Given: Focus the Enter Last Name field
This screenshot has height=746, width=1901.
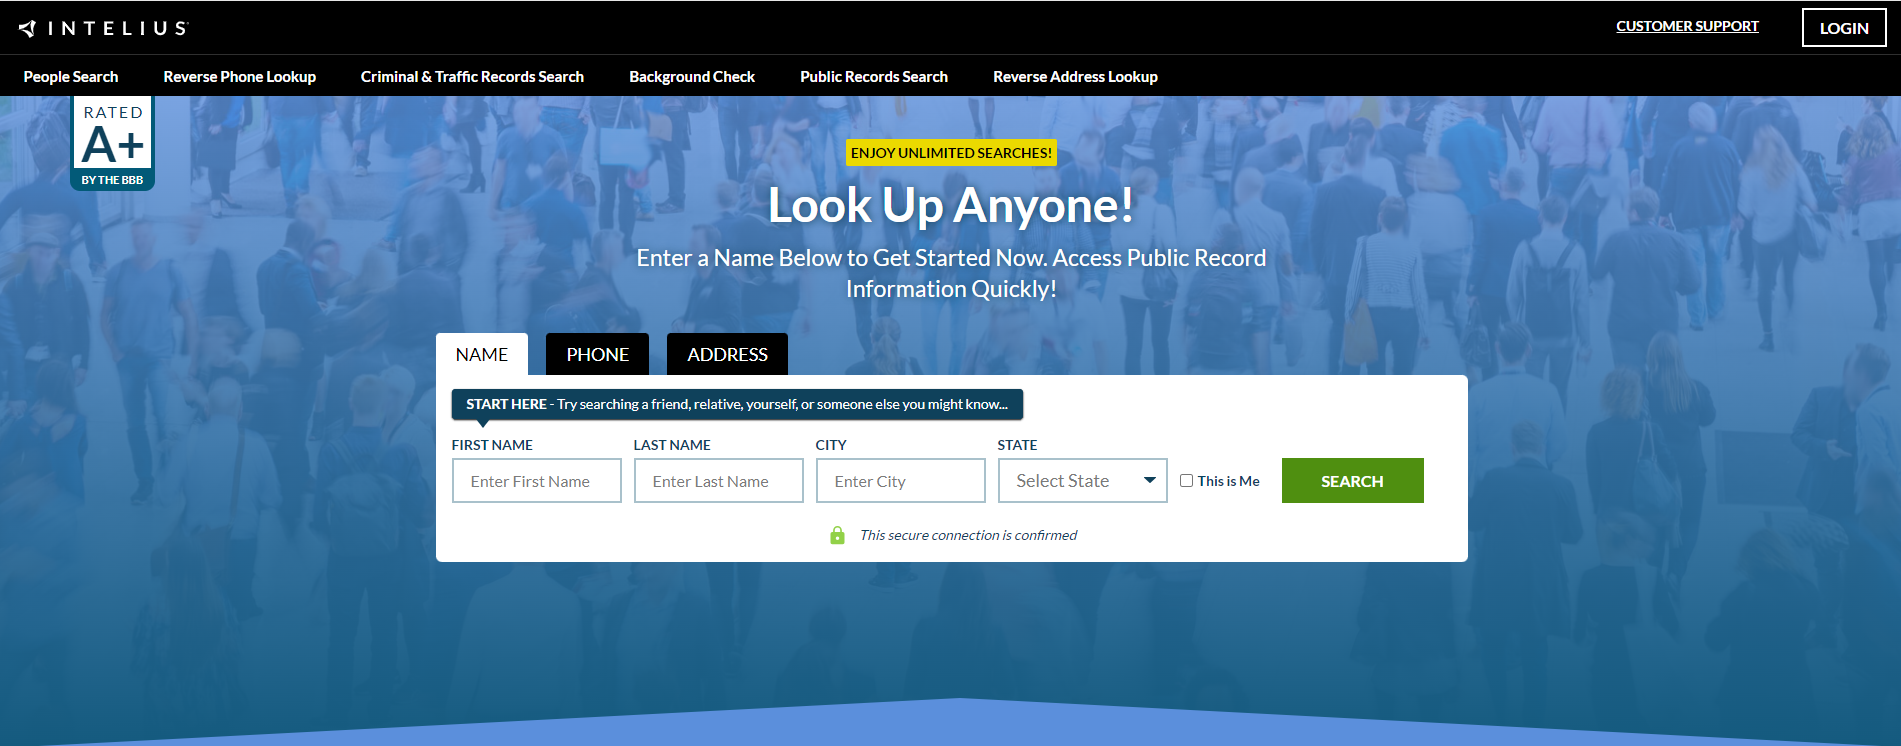Looking at the screenshot, I should (719, 481).
